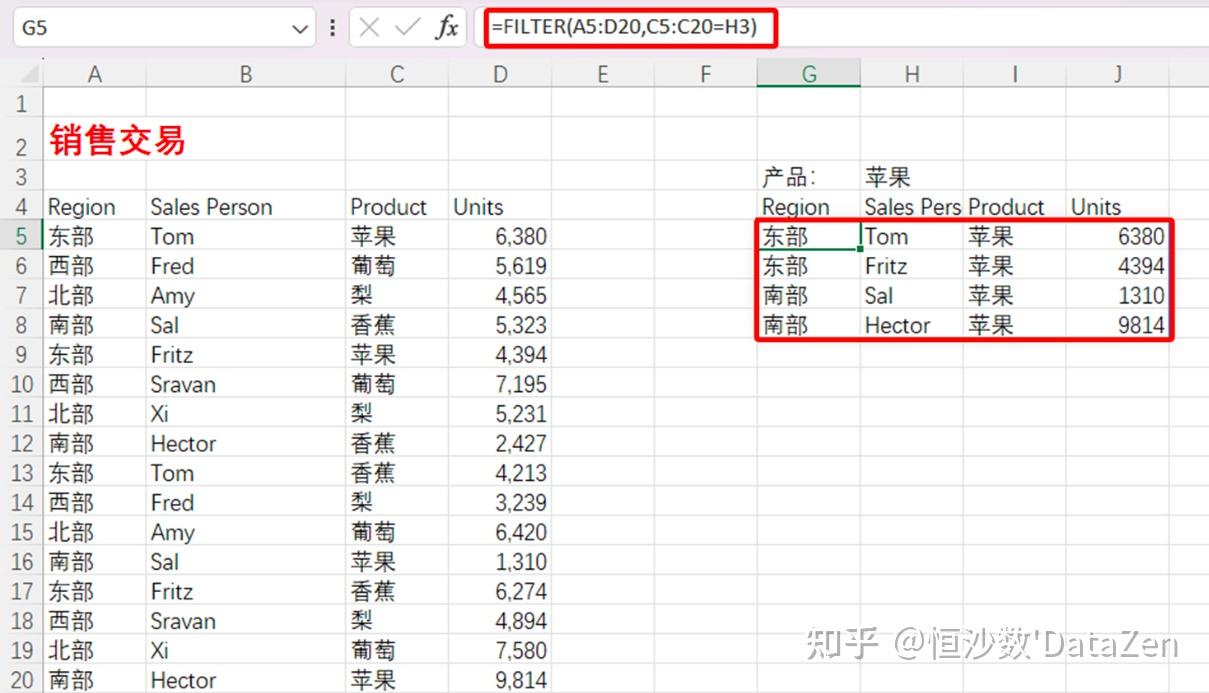Screen dimensions: 1209x693
Task: Select the highlighted column G header
Action: tap(808, 74)
